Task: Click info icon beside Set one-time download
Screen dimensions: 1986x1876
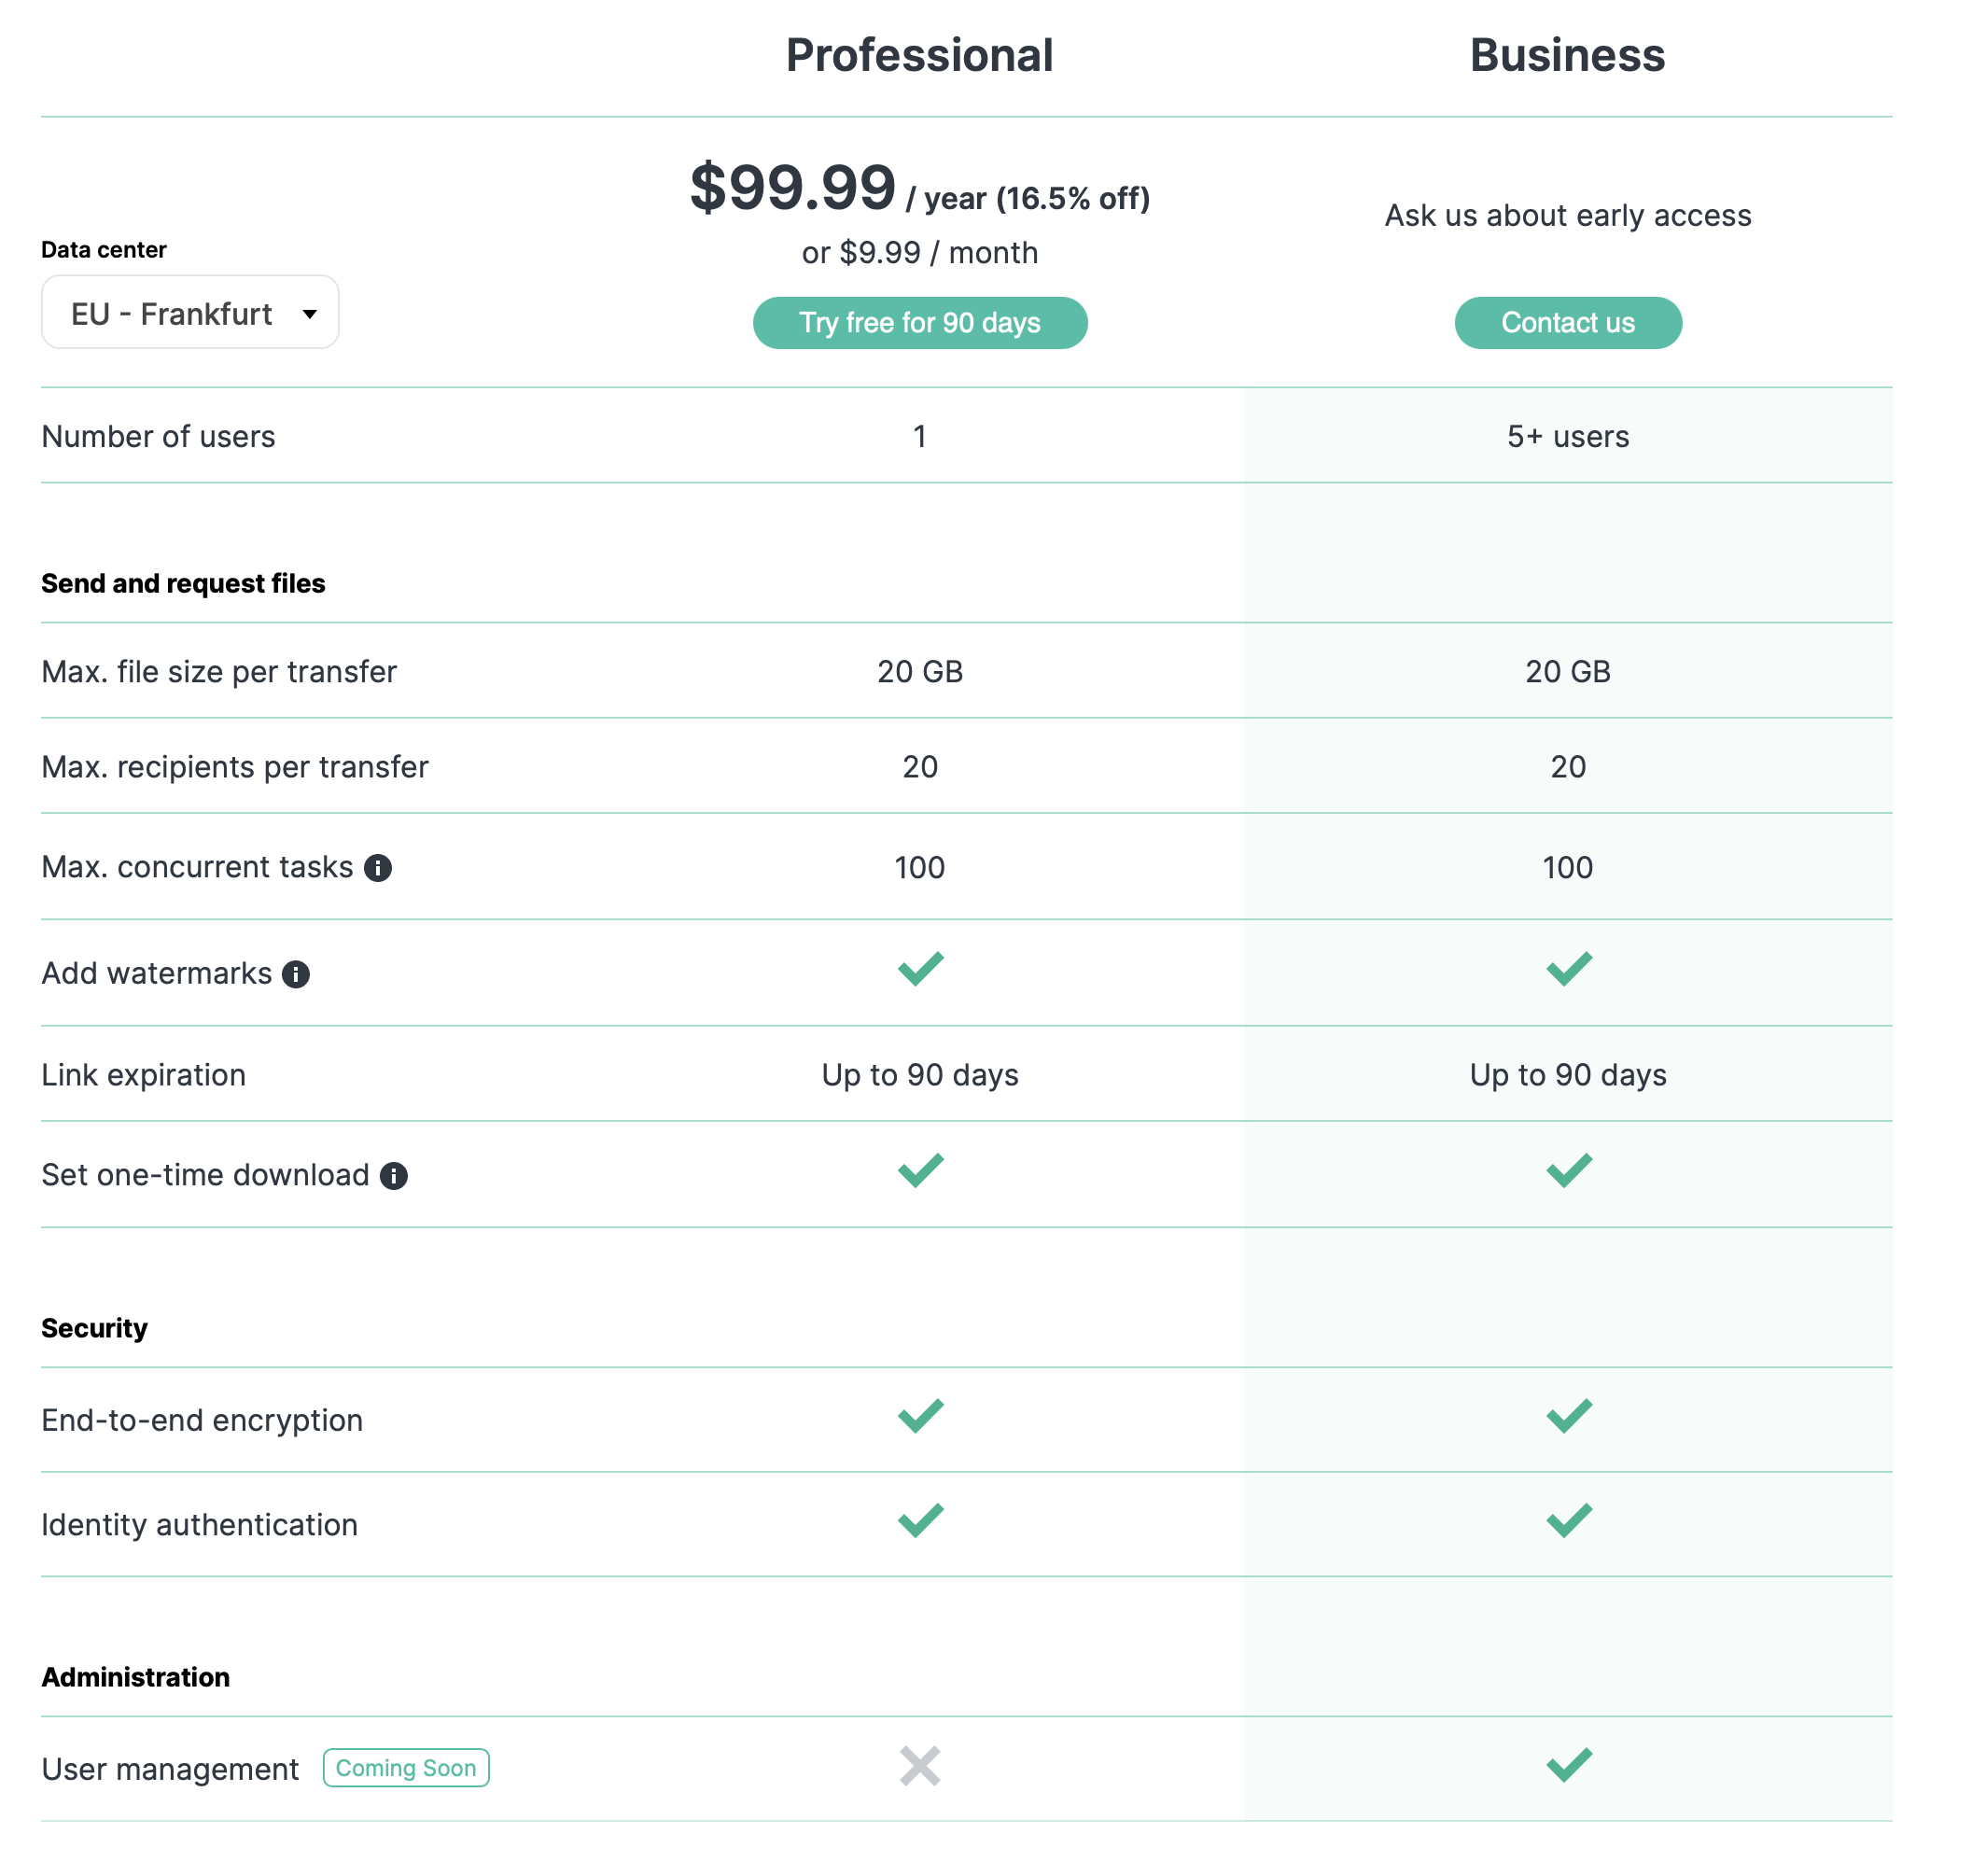Action: [x=394, y=1176]
